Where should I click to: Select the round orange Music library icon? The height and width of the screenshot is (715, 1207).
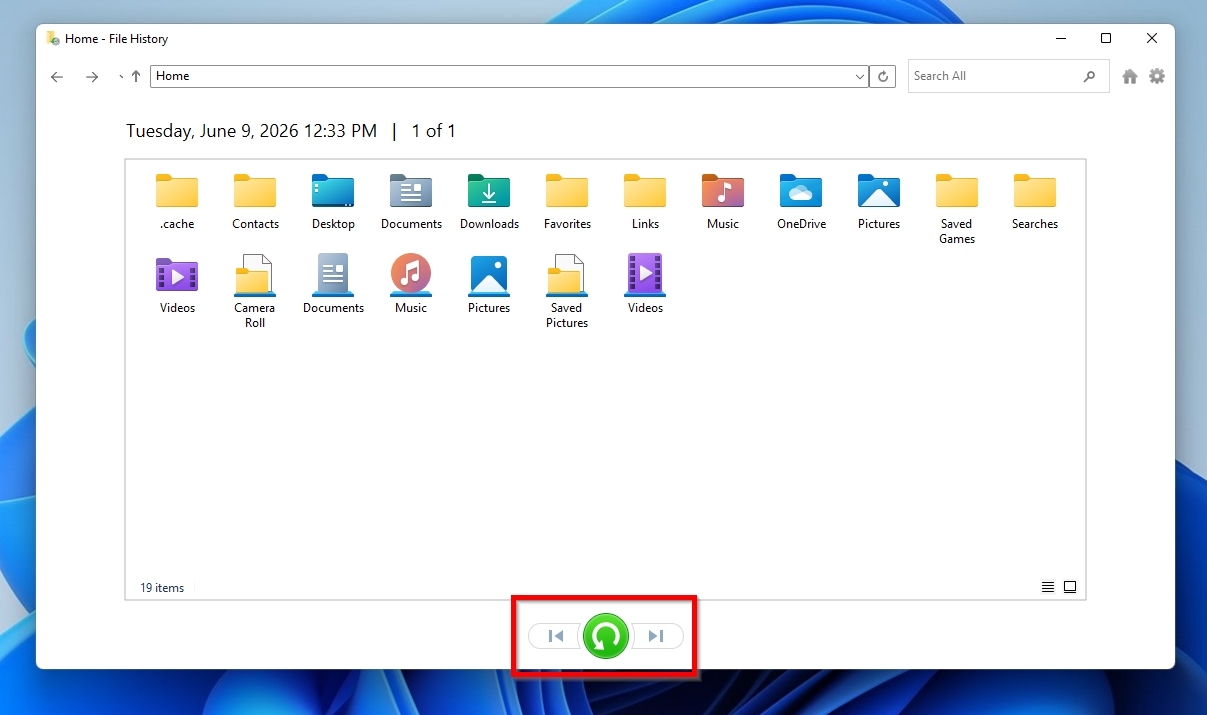click(411, 285)
